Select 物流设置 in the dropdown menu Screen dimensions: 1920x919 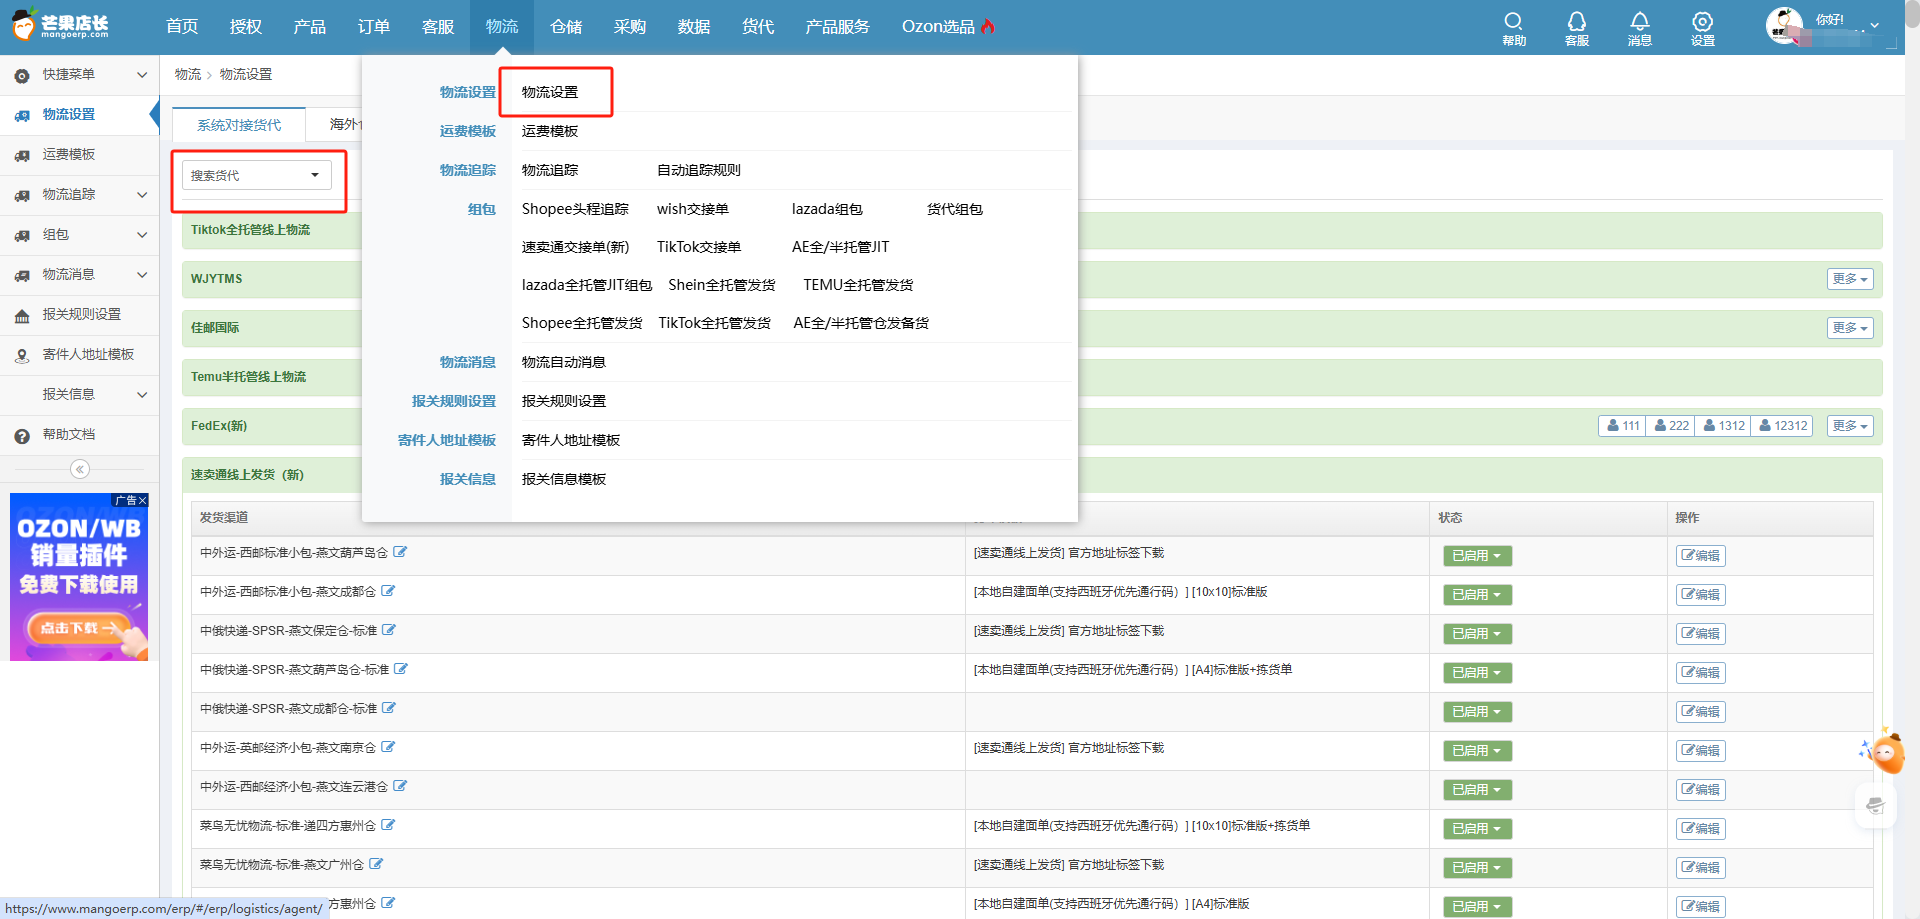pos(550,92)
